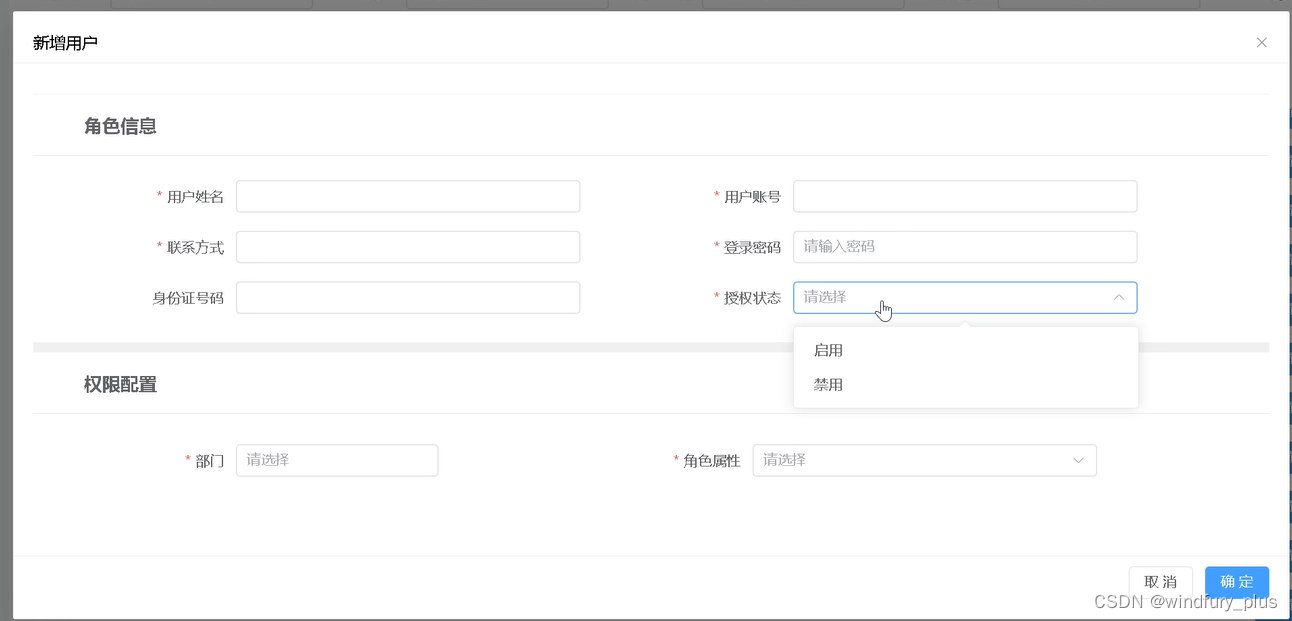This screenshot has width=1292, height=621.
Task: Click the 登录密码 password field
Action: click(965, 247)
